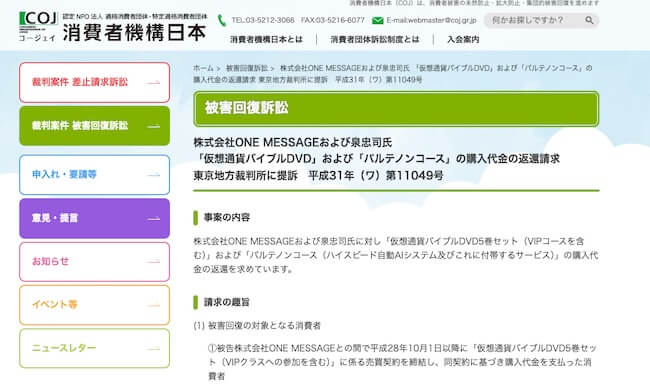Click the green envelope email icon
650x387 pixels.
(x=377, y=20)
